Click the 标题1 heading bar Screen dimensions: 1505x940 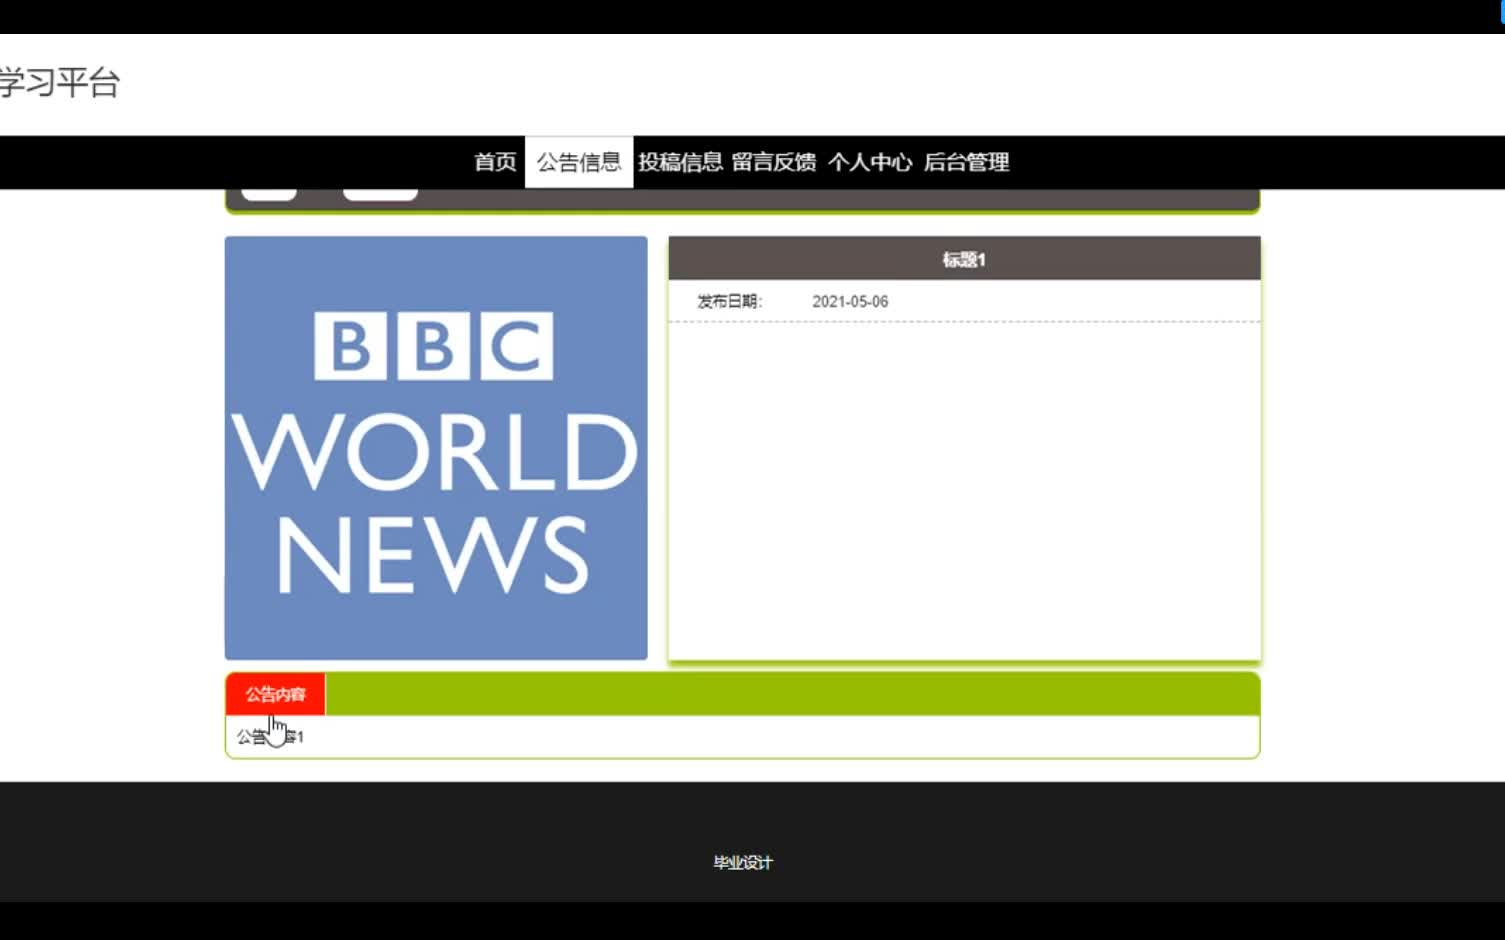[x=964, y=259]
